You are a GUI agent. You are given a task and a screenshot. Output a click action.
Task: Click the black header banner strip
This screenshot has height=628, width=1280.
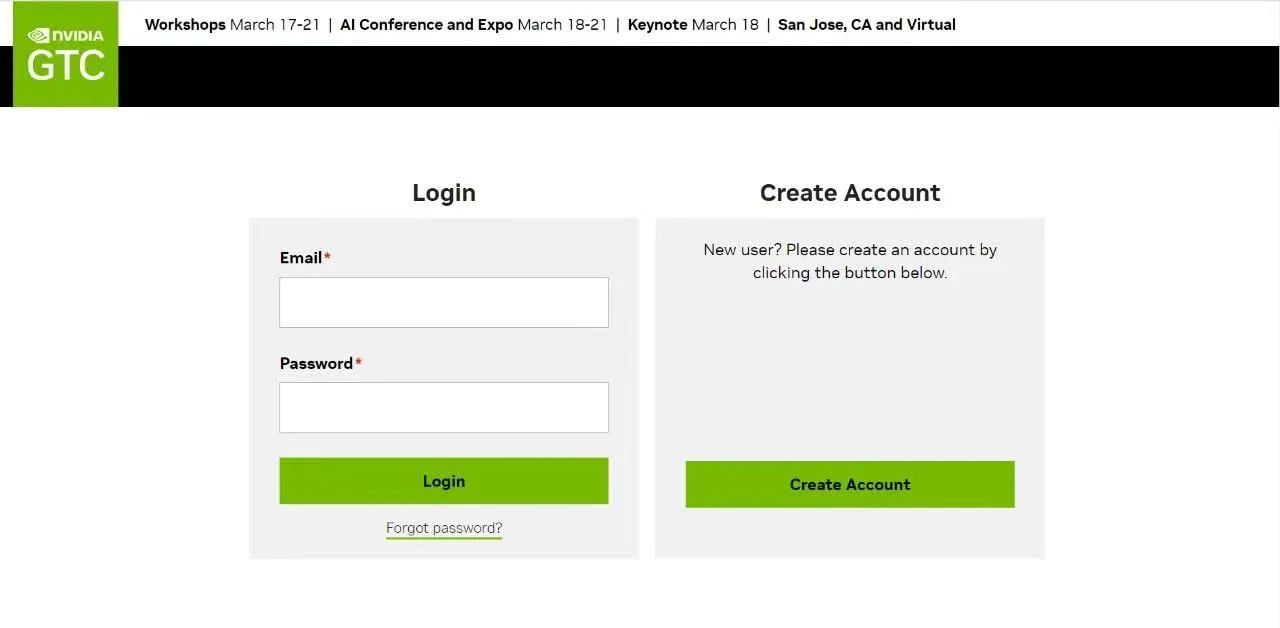698,76
